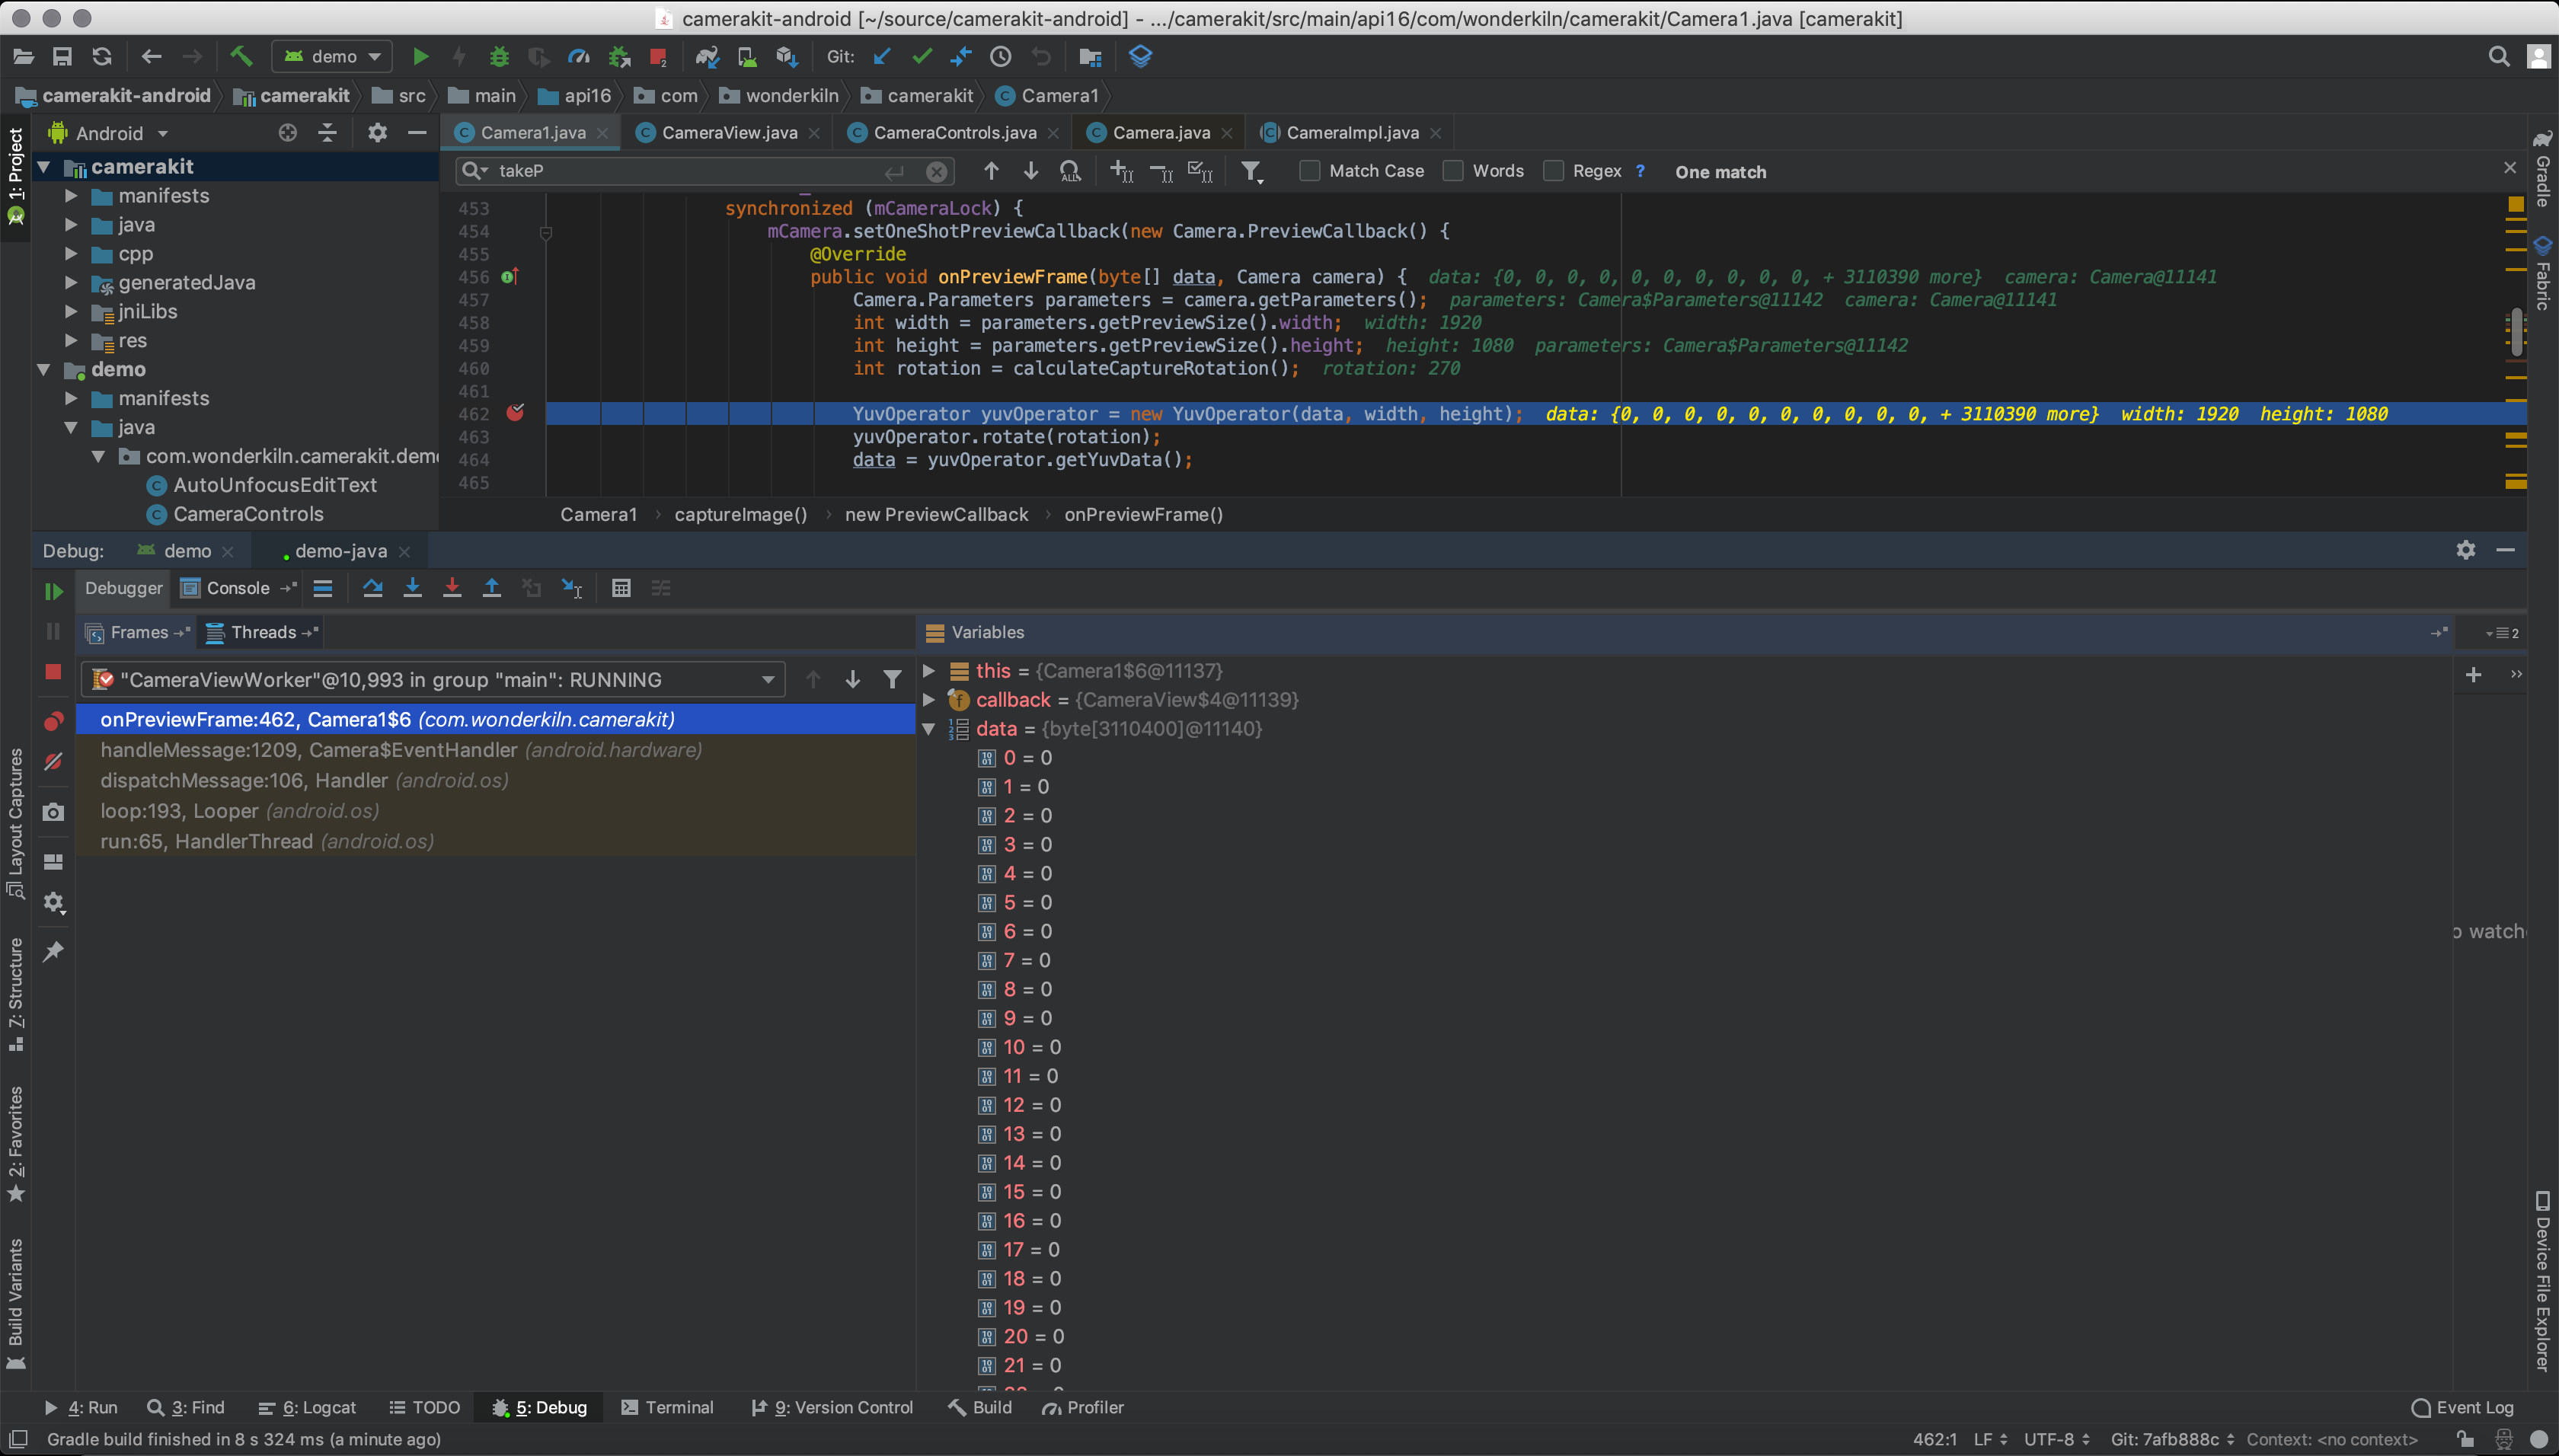Click View Breakpoints double red circle icon
Image resolution: width=2559 pixels, height=1456 pixels.
click(x=54, y=721)
